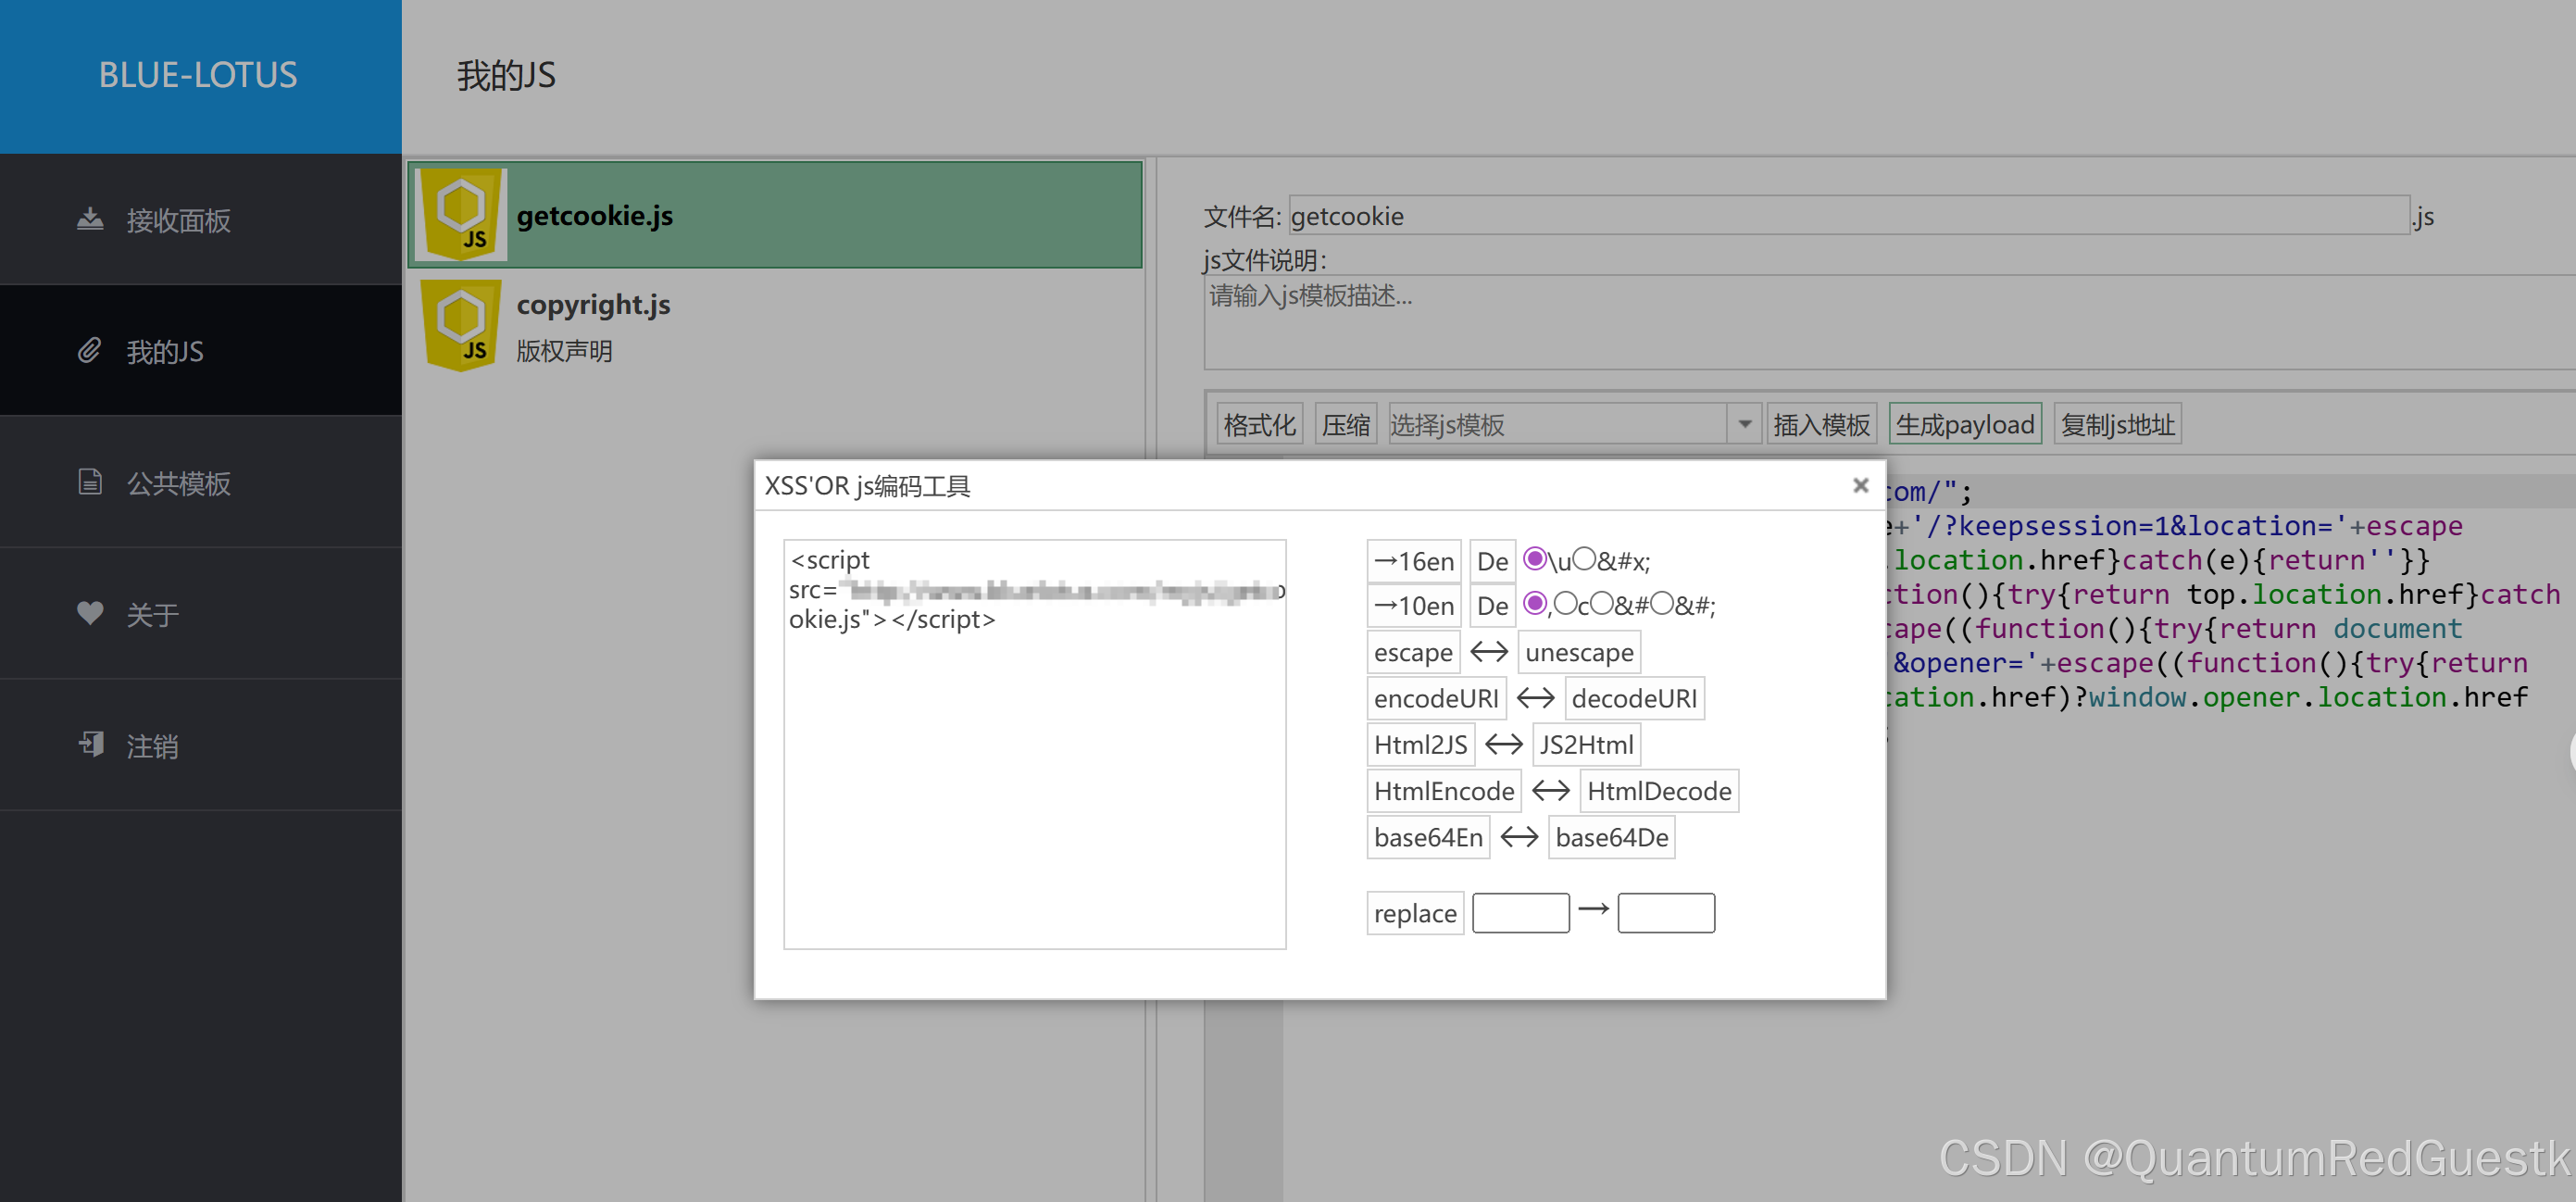Click the logout icon beside 注销
This screenshot has height=1202, width=2576.
coord(90,744)
